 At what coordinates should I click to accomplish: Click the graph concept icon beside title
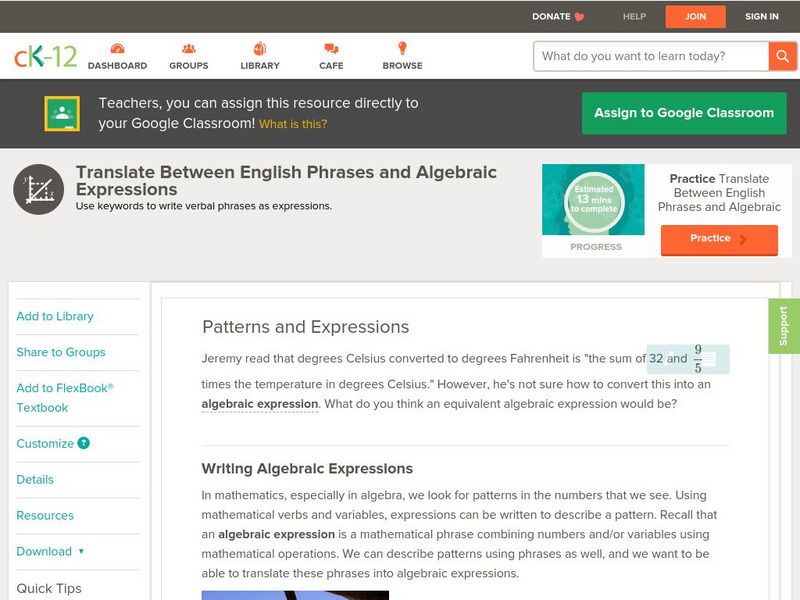[x=39, y=189]
